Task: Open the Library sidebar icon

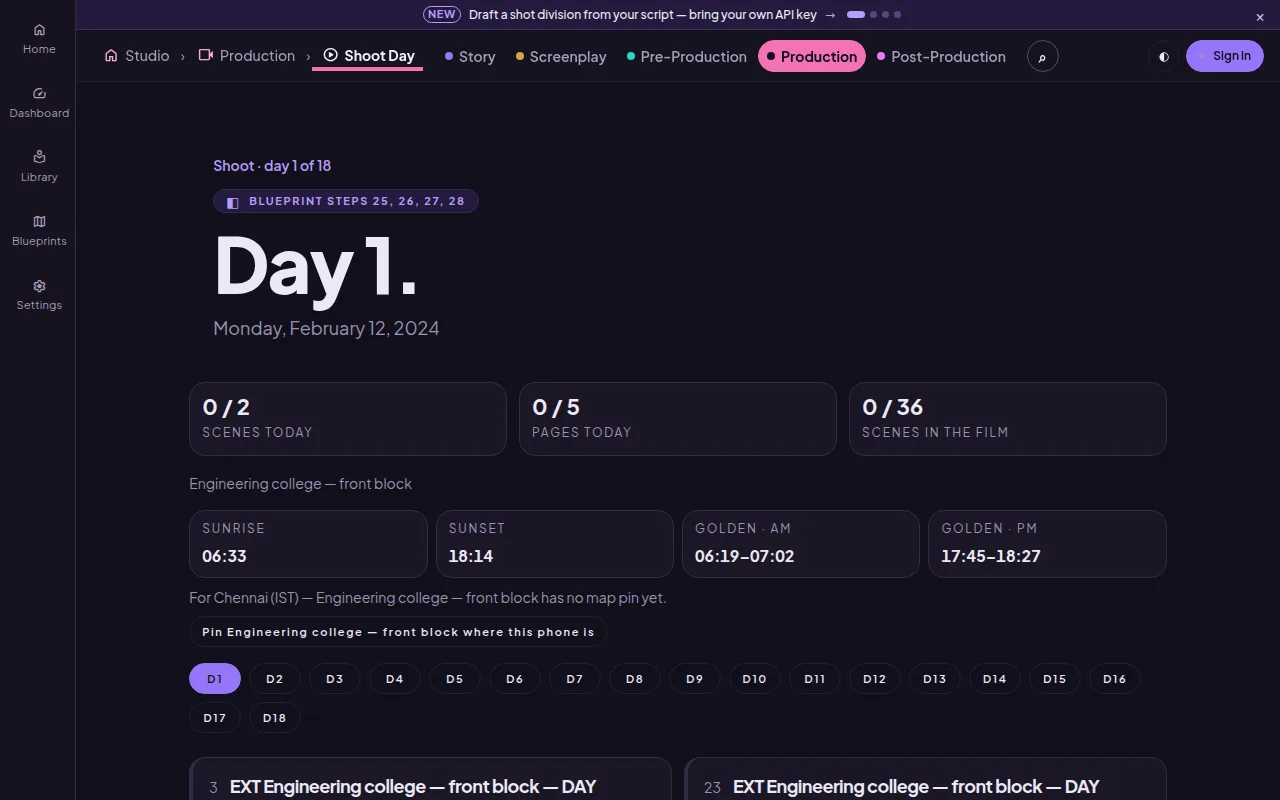Action: coord(39,166)
